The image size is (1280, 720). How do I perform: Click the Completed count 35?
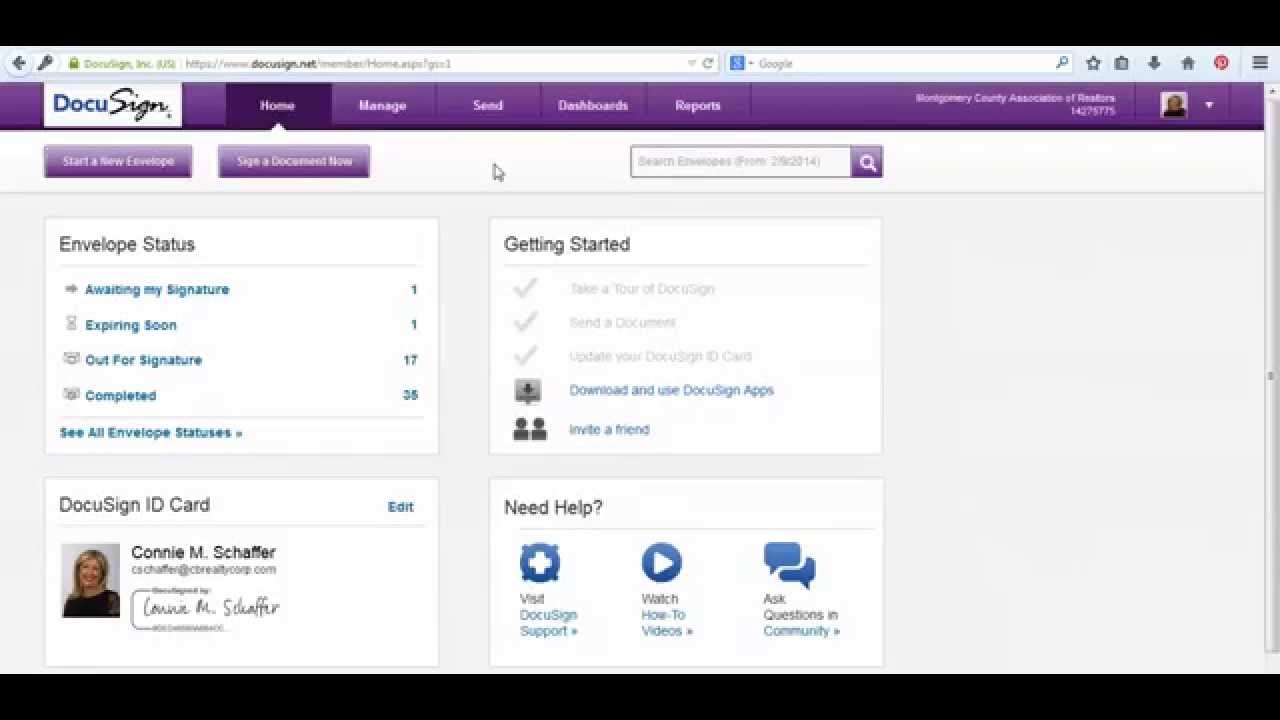pos(410,395)
